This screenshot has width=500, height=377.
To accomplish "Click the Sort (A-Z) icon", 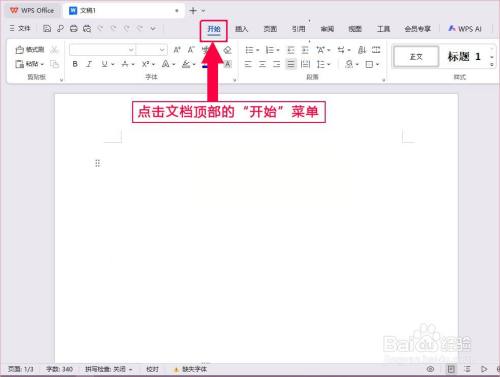I will click(362, 50).
